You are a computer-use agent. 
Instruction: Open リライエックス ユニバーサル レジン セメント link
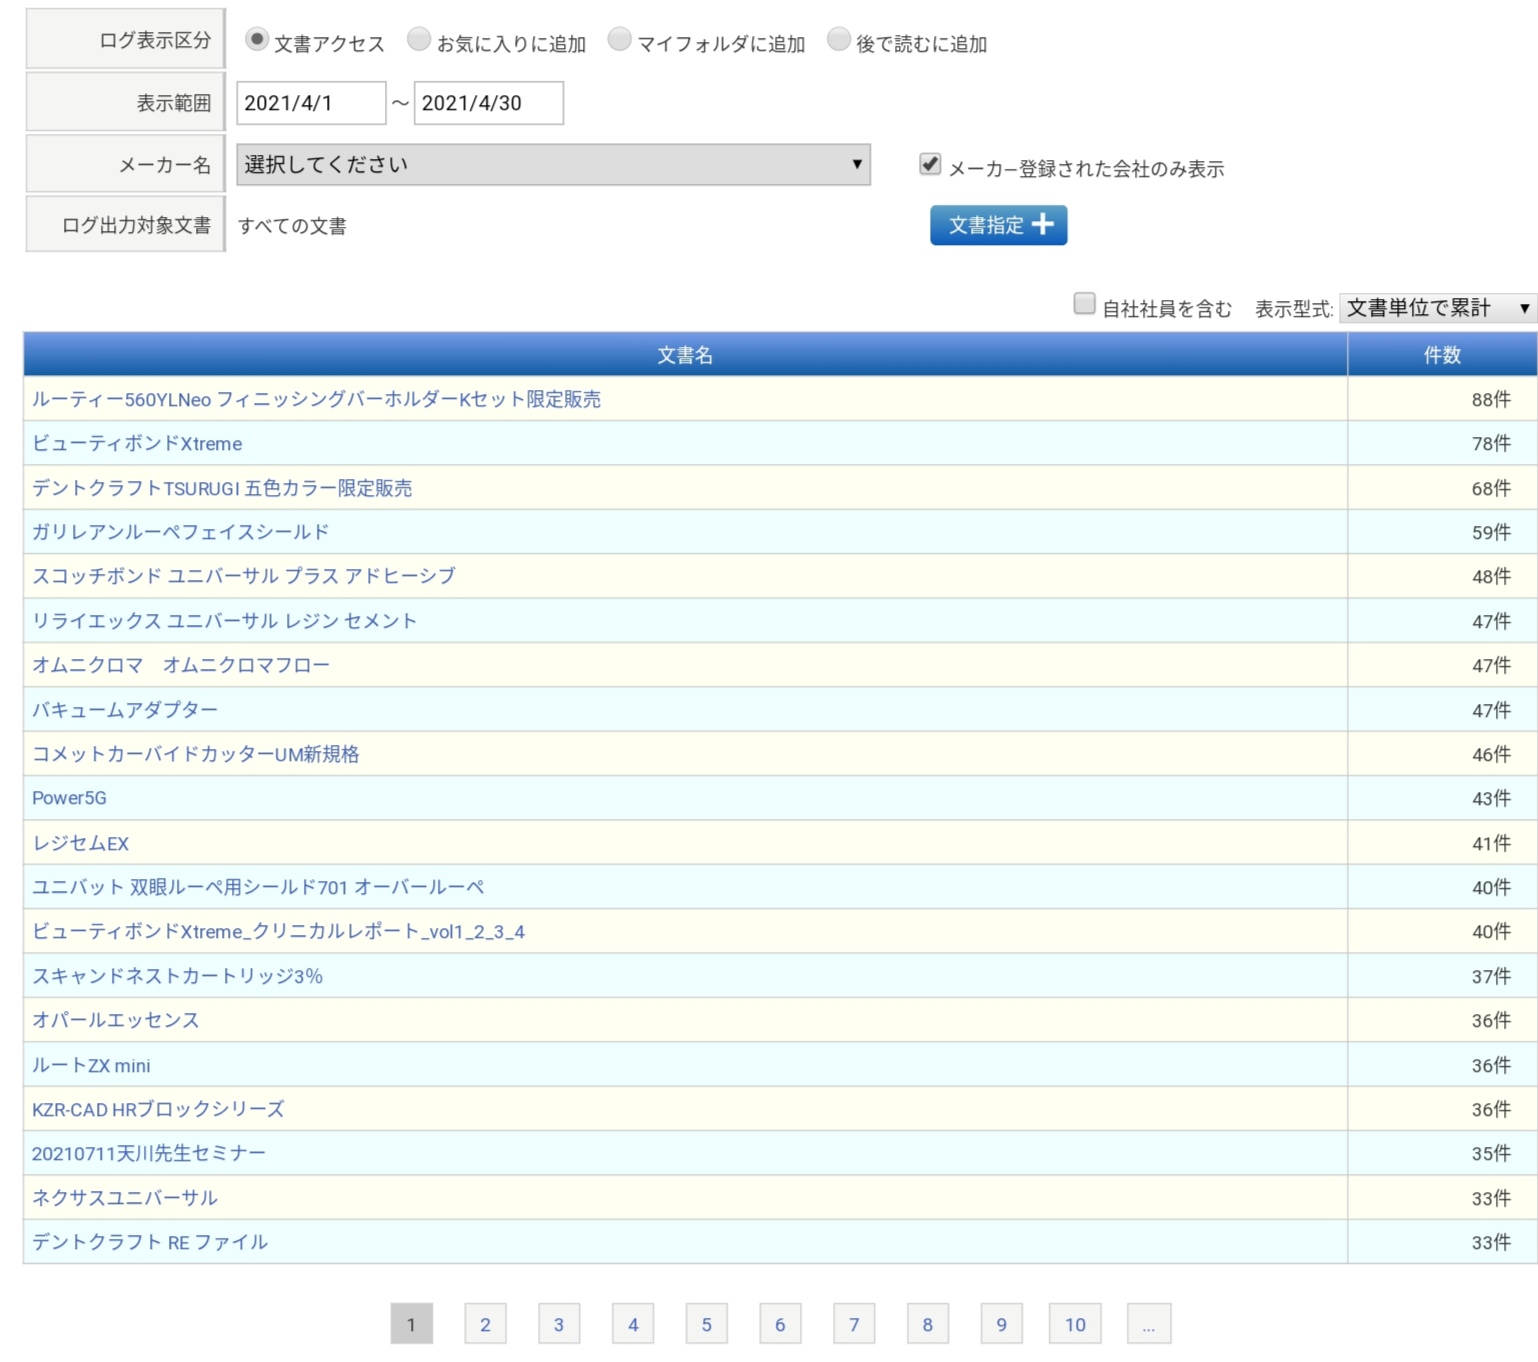coord(224,621)
